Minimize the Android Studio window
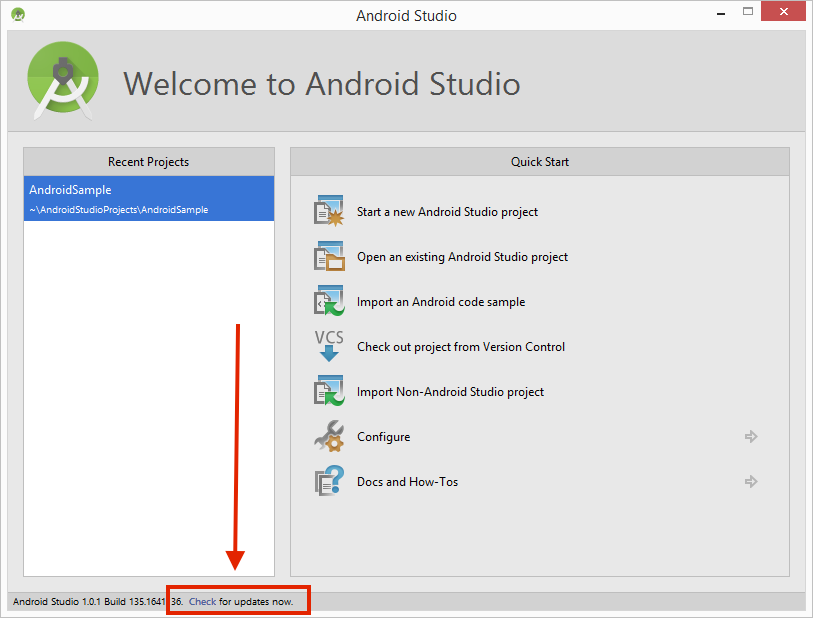Image resolution: width=813 pixels, height=618 pixels. [721, 12]
